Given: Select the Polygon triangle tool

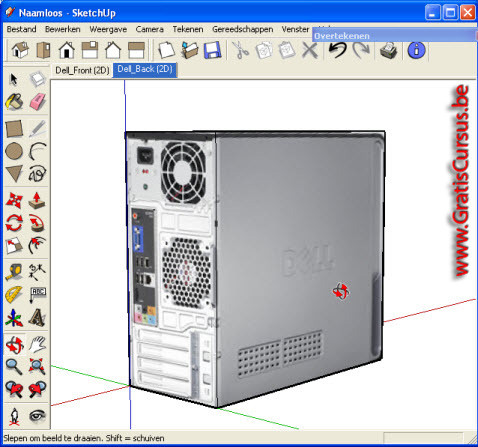Looking at the screenshot, I should pyautogui.click(x=14, y=173).
